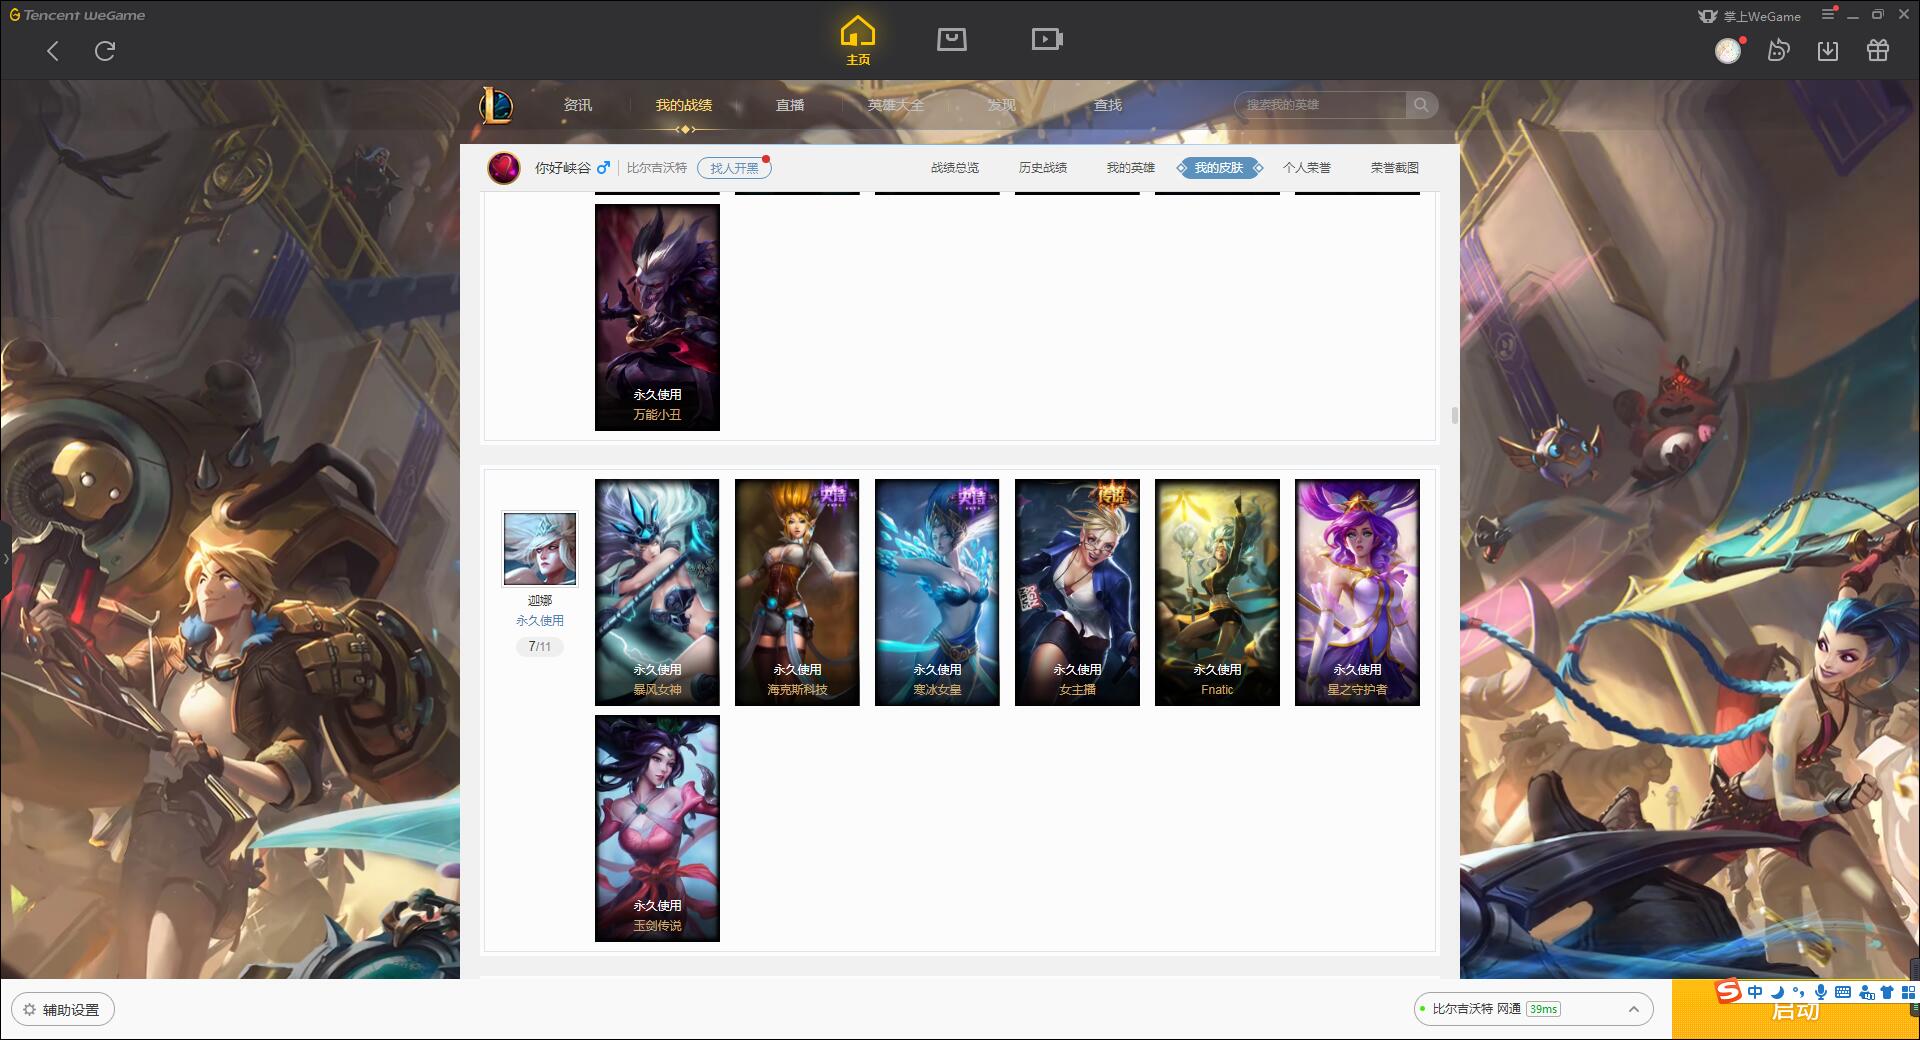Open the 主页 home tab

(858, 41)
